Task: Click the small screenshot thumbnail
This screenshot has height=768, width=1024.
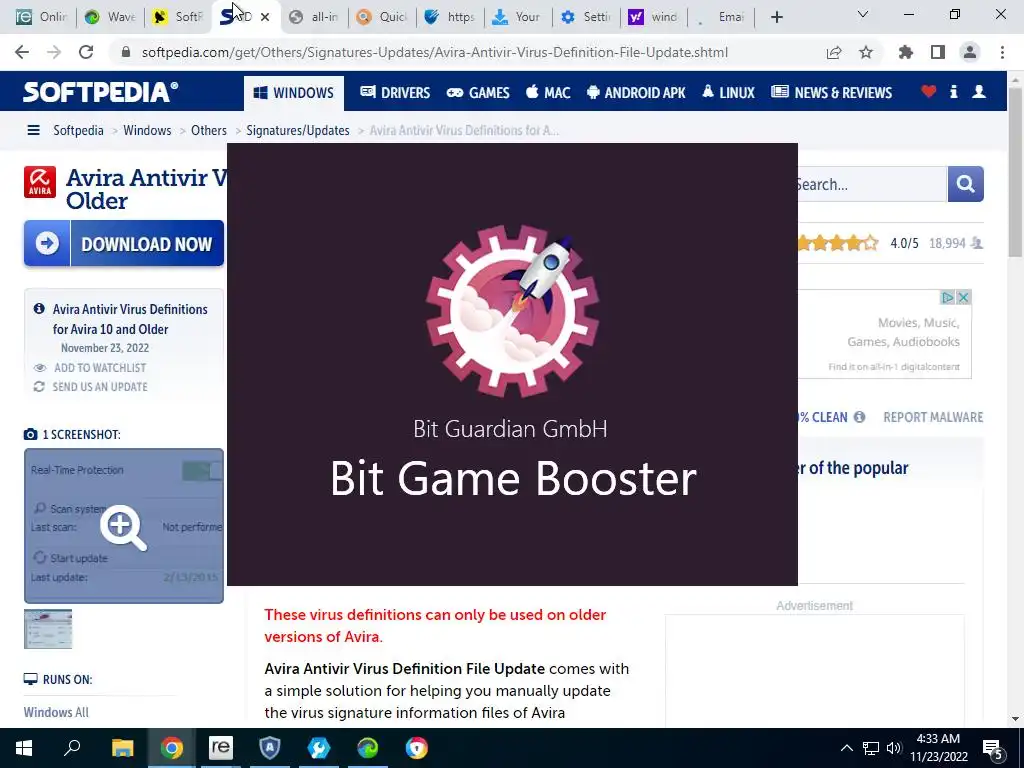Action: [48, 629]
